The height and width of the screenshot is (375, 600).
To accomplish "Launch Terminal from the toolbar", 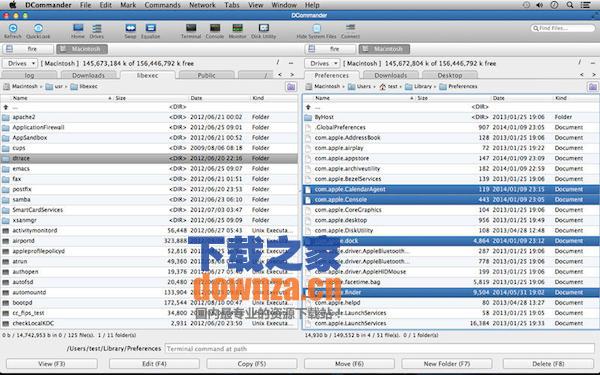I will (191, 31).
